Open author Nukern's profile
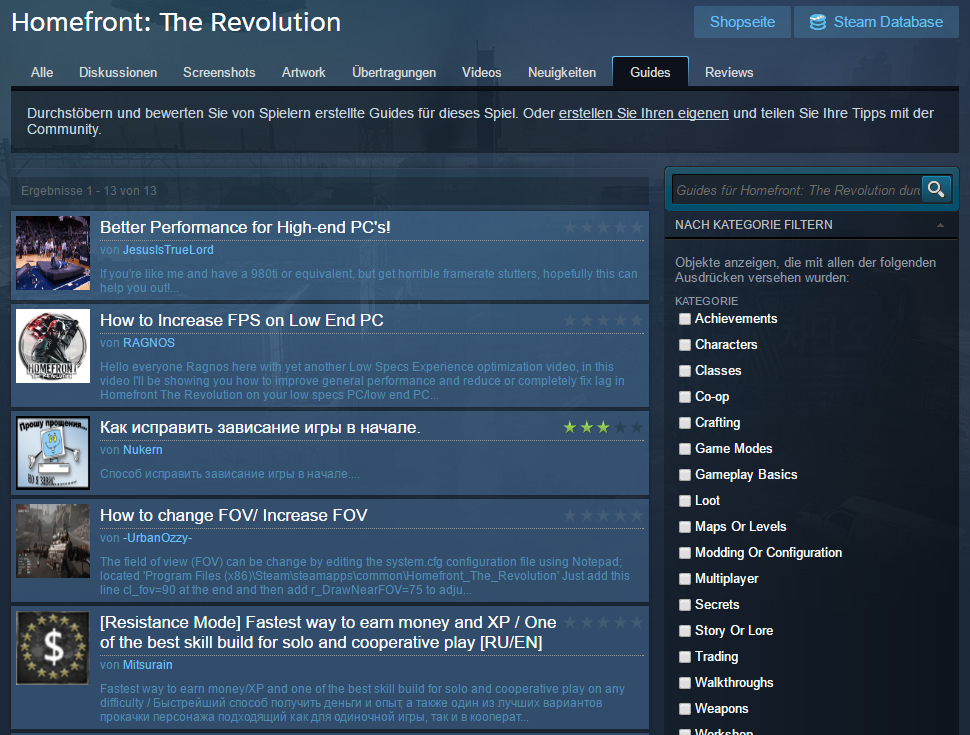This screenshot has width=970, height=735. tap(142, 450)
